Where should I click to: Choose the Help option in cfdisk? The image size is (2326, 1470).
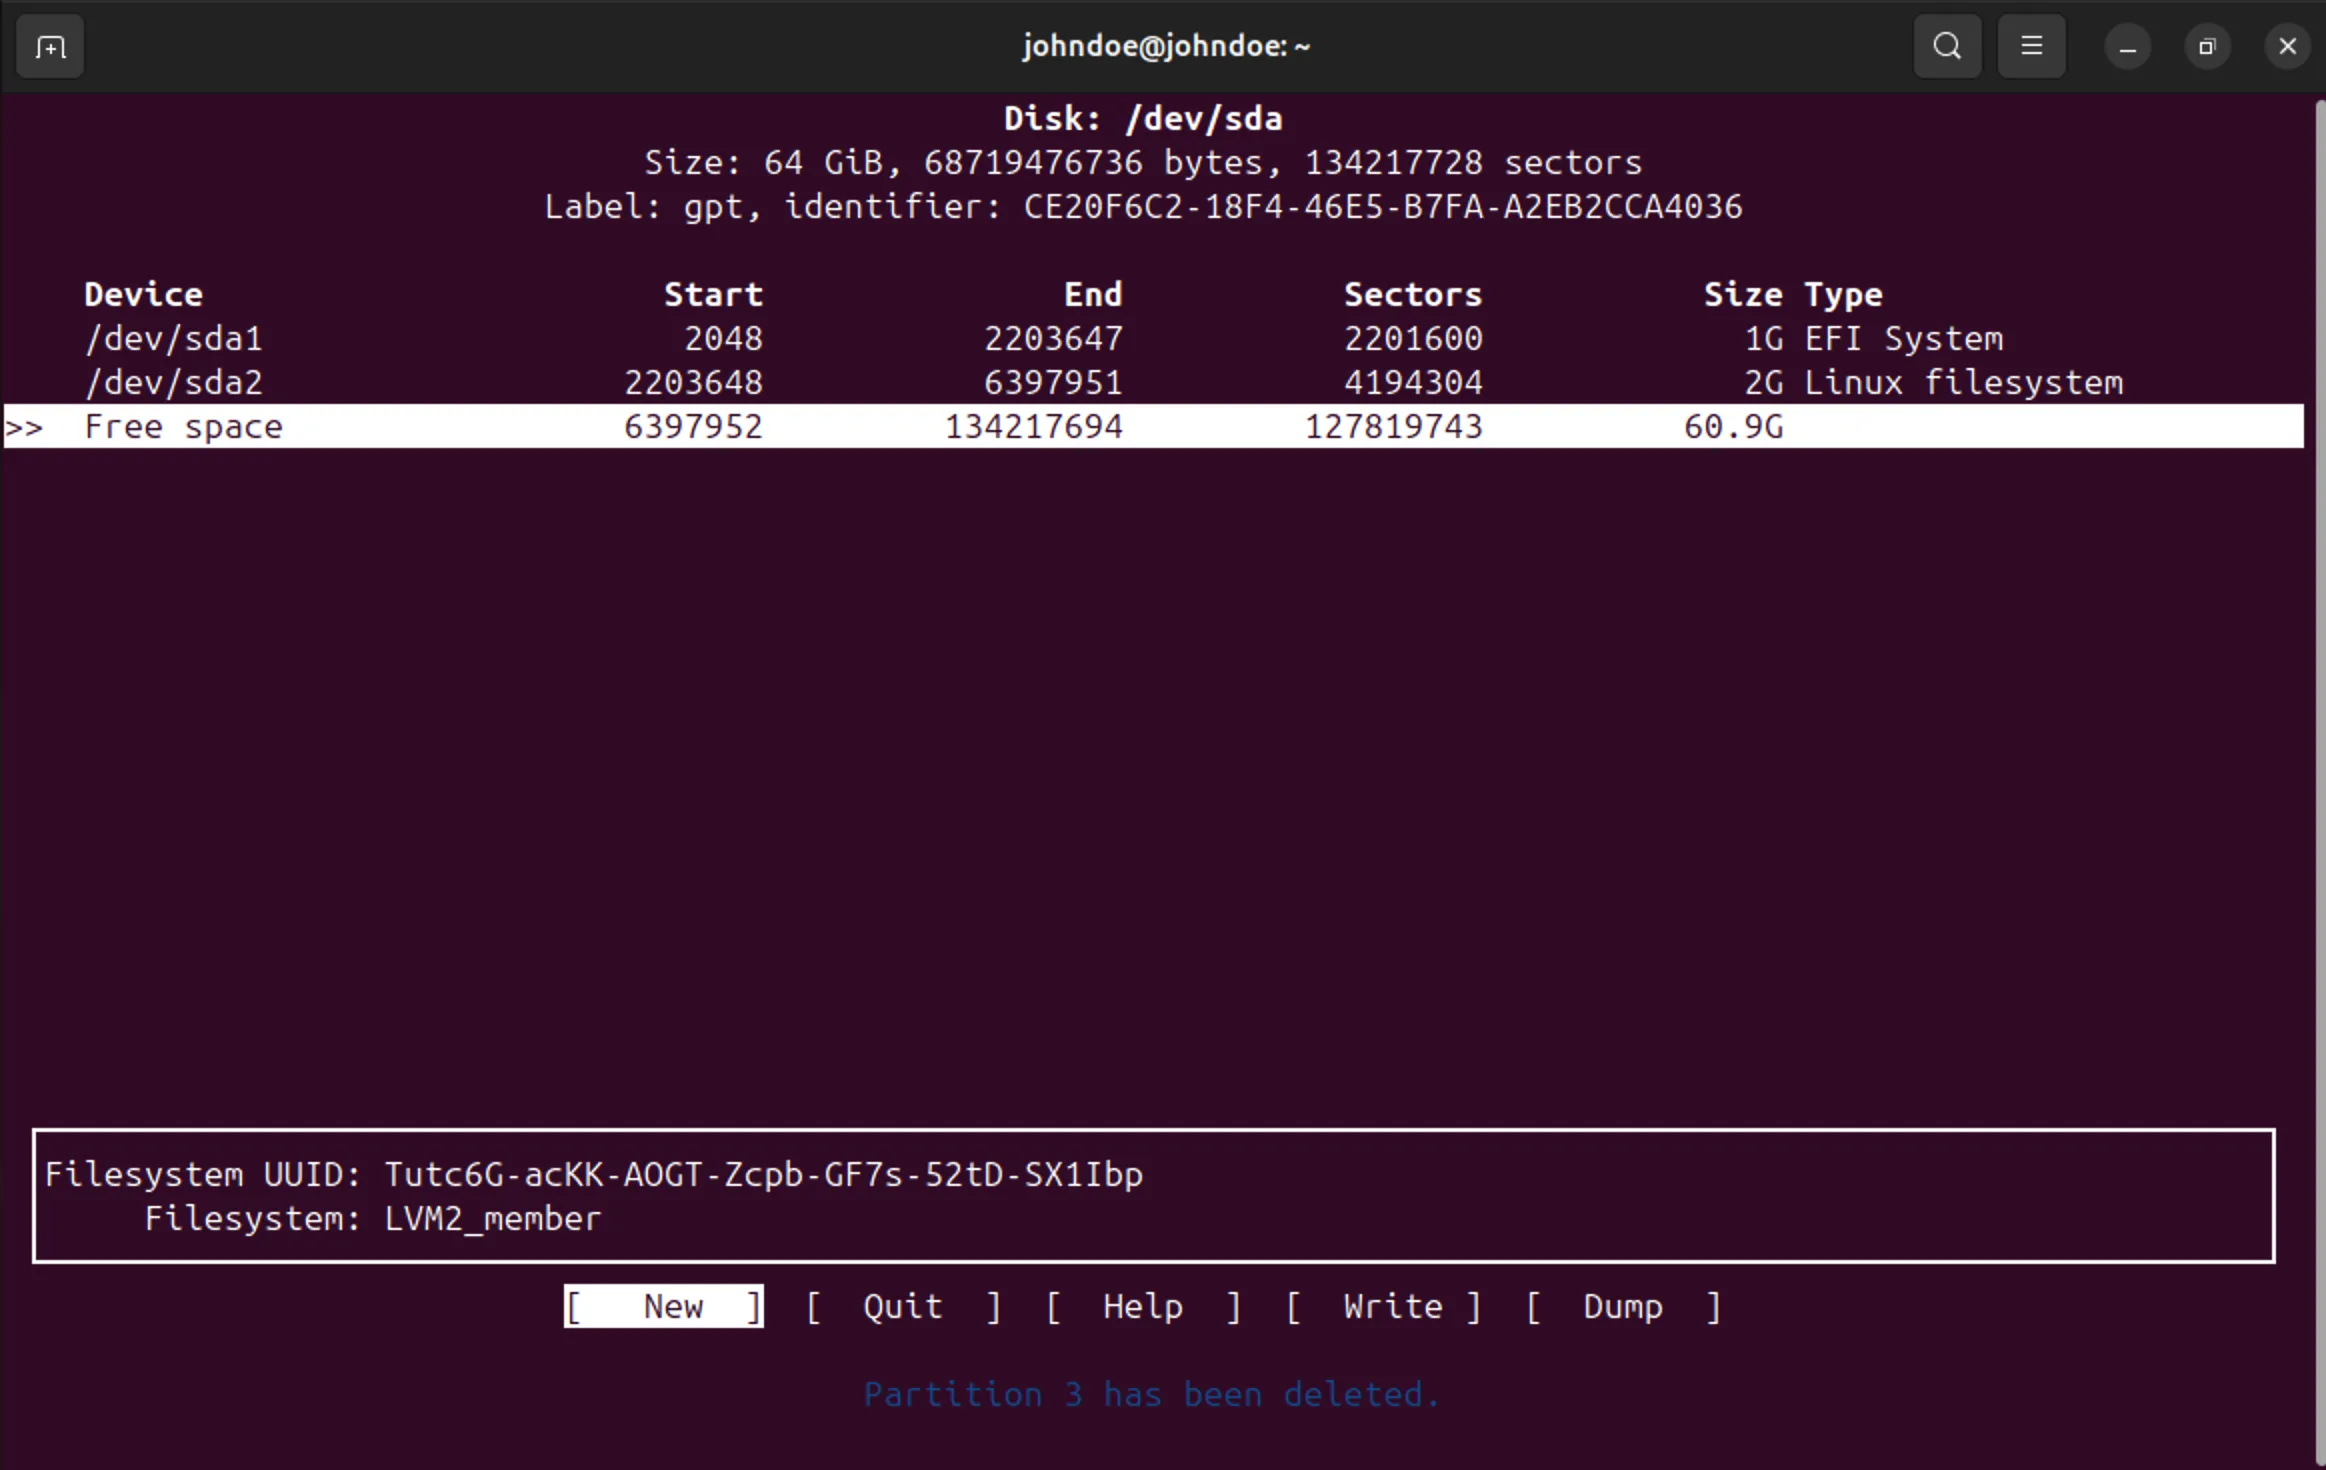pyautogui.click(x=1142, y=1306)
